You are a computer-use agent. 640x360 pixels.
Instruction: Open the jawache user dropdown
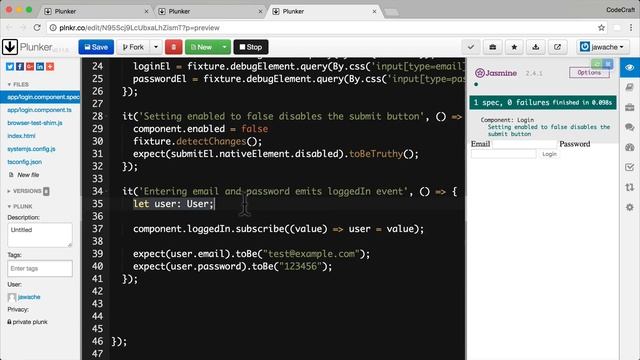[x=602, y=47]
